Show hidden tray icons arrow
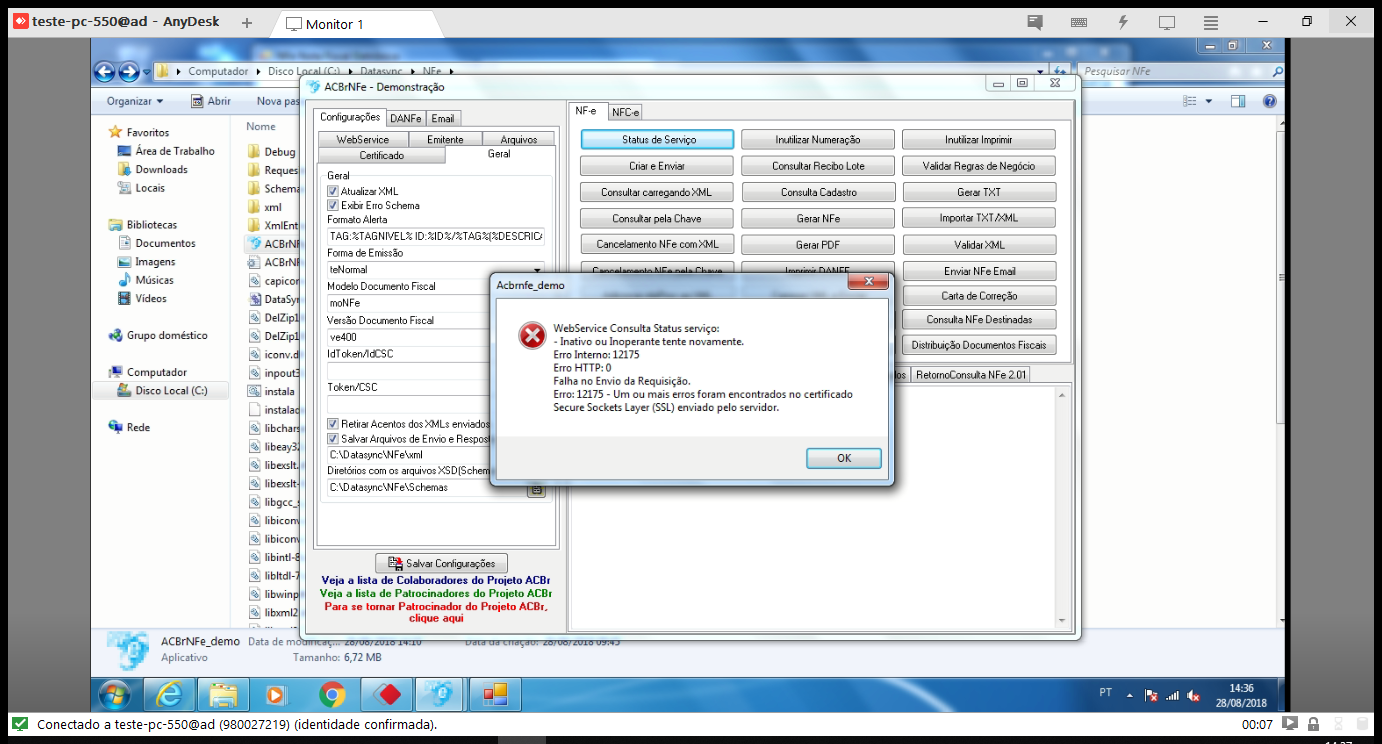 [x=1130, y=695]
